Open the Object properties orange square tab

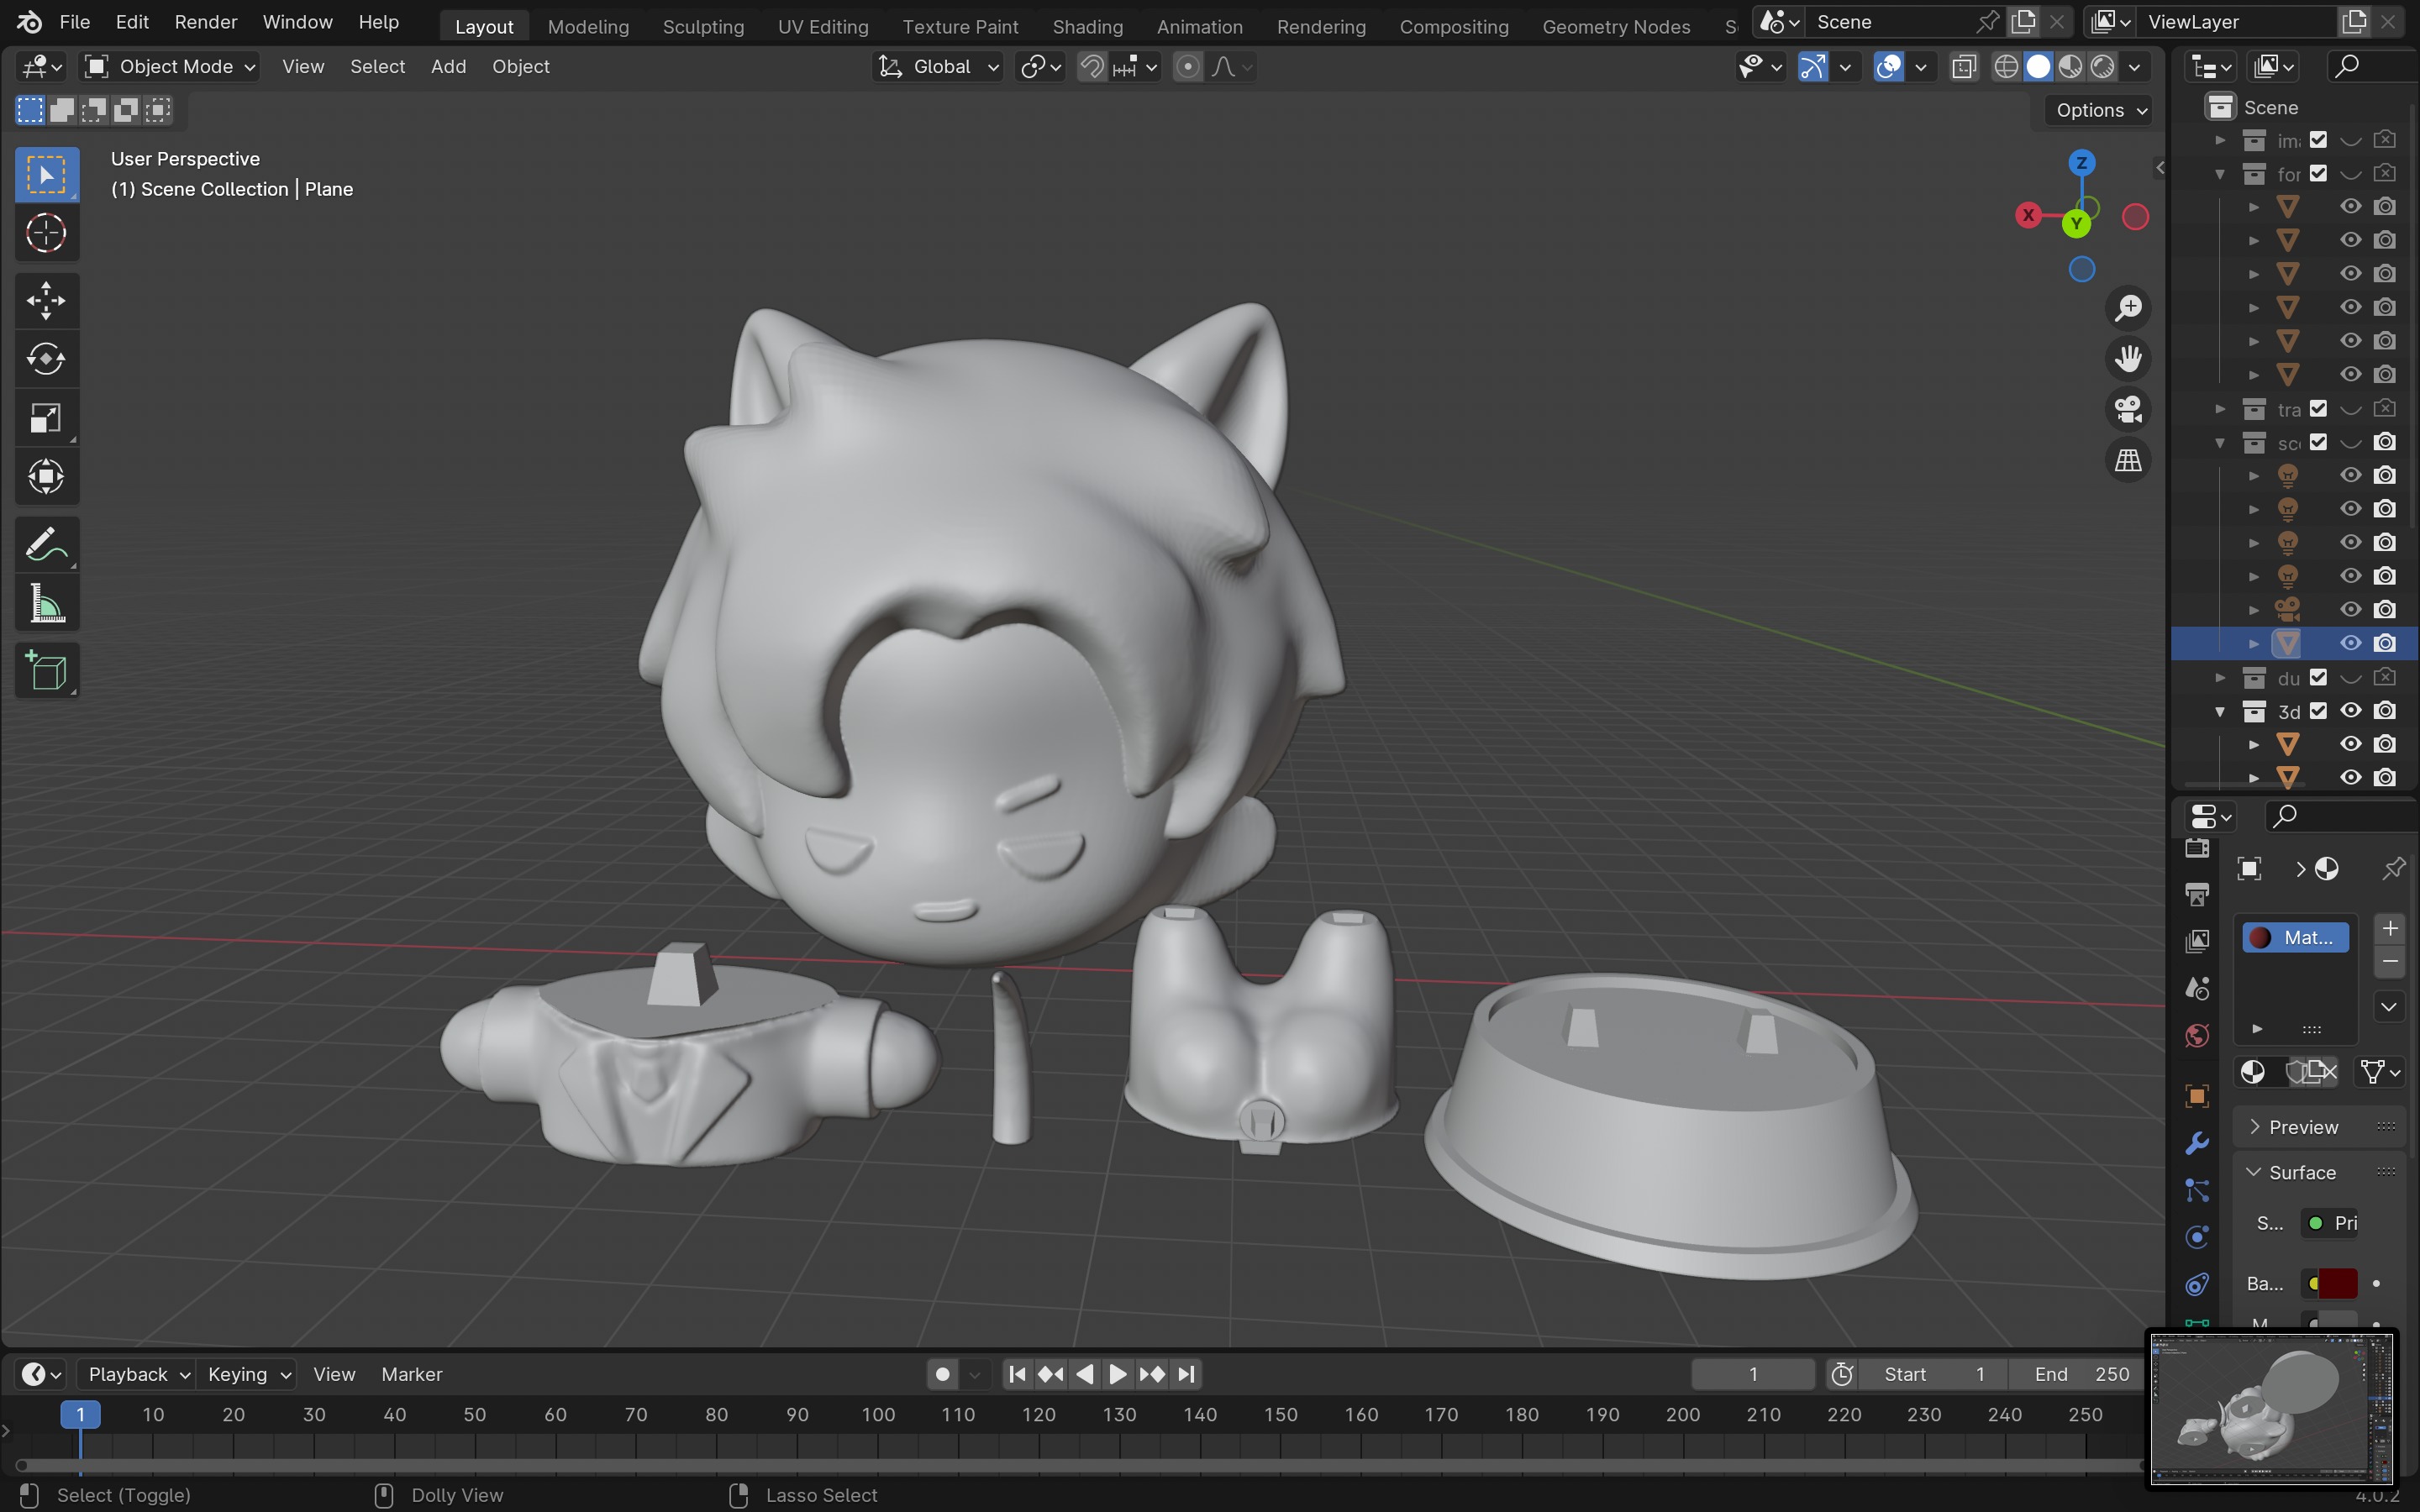pyautogui.click(x=2197, y=1096)
